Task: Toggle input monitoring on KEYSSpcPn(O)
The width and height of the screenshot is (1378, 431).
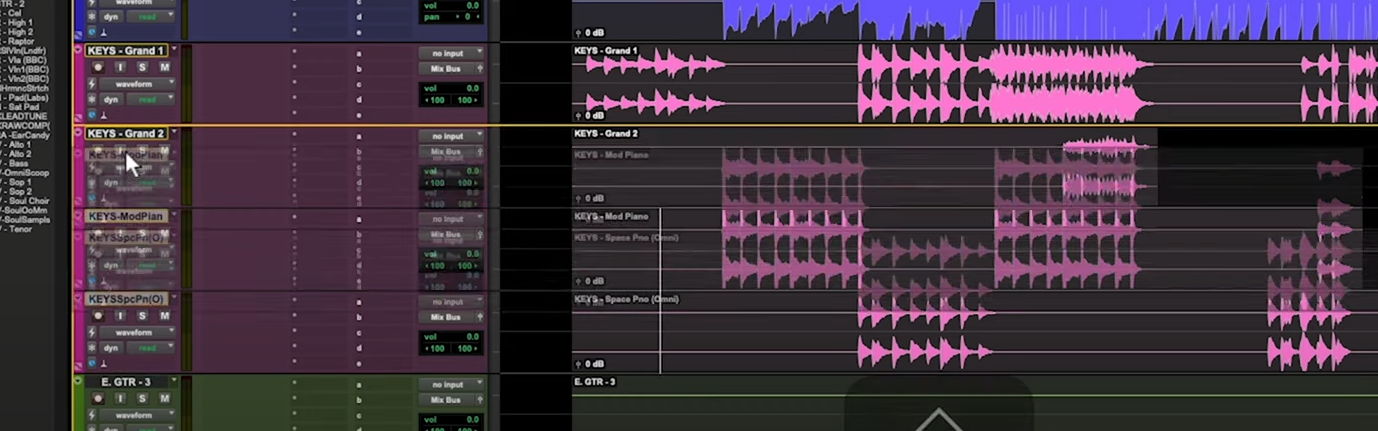Action: tap(120, 316)
